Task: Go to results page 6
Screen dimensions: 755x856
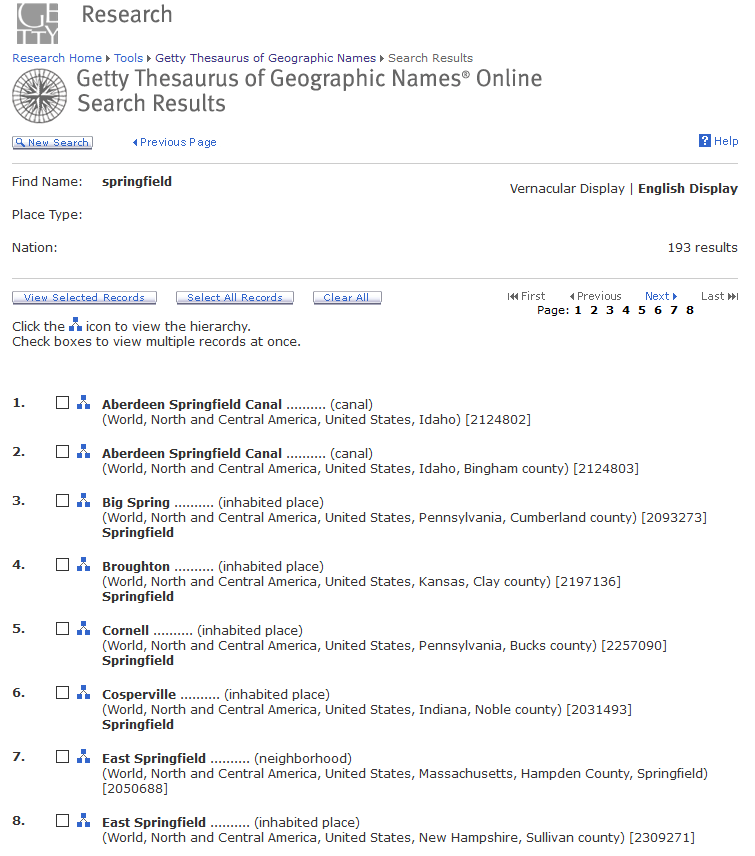Action: pyautogui.click(x=658, y=310)
